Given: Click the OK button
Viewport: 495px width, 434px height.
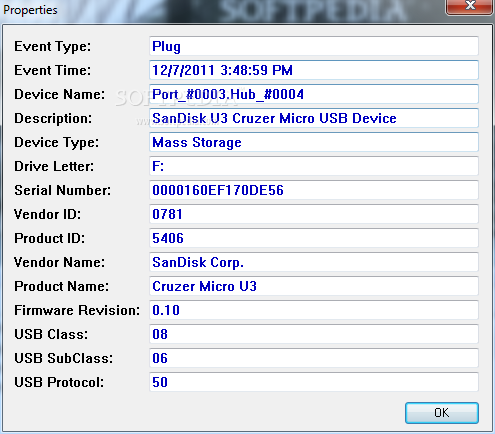Looking at the screenshot, I should [442, 413].
